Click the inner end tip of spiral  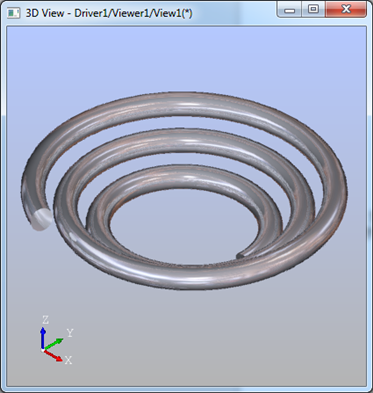click(x=241, y=256)
